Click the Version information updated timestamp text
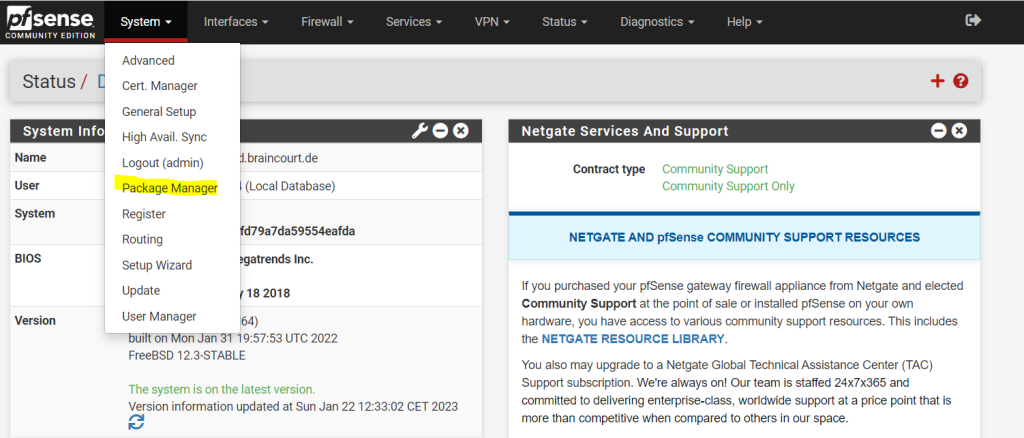 [x=293, y=407]
